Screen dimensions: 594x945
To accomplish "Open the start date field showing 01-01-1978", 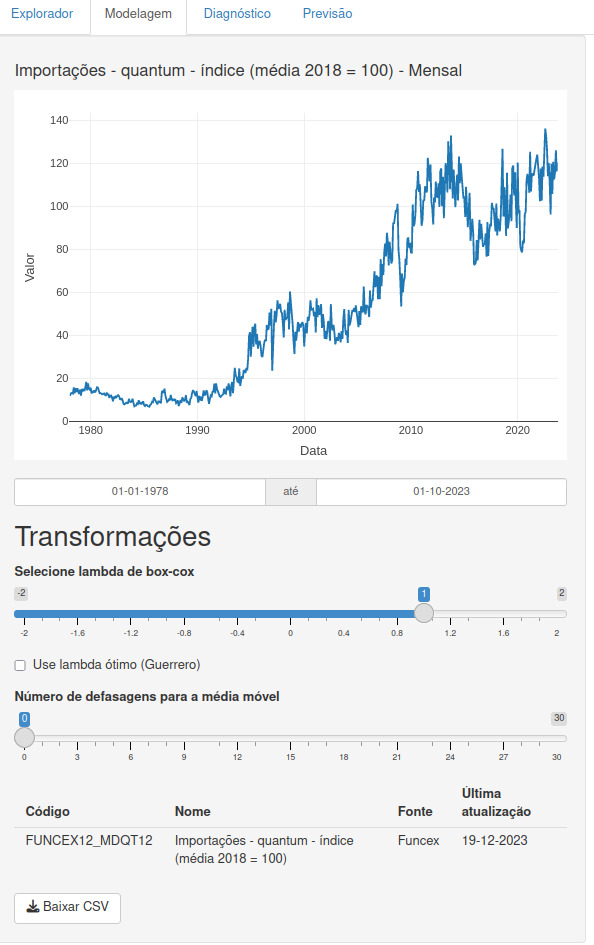I will 138,492.
